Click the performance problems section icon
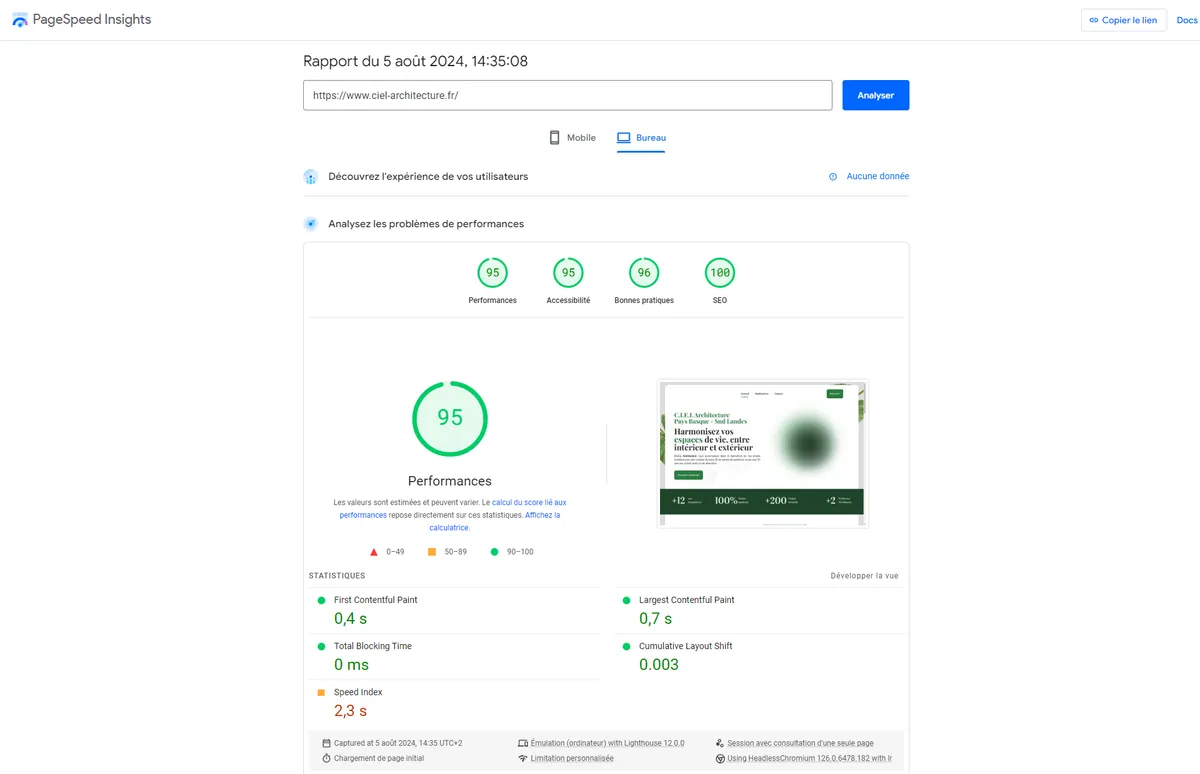Viewport: 1200px width, 774px height. coord(310,224)
